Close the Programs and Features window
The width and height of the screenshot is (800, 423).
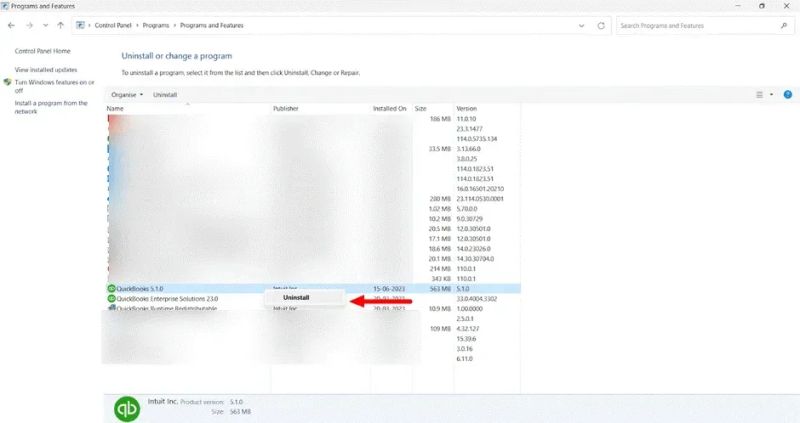pyautogui.click(x=786, y=6)
